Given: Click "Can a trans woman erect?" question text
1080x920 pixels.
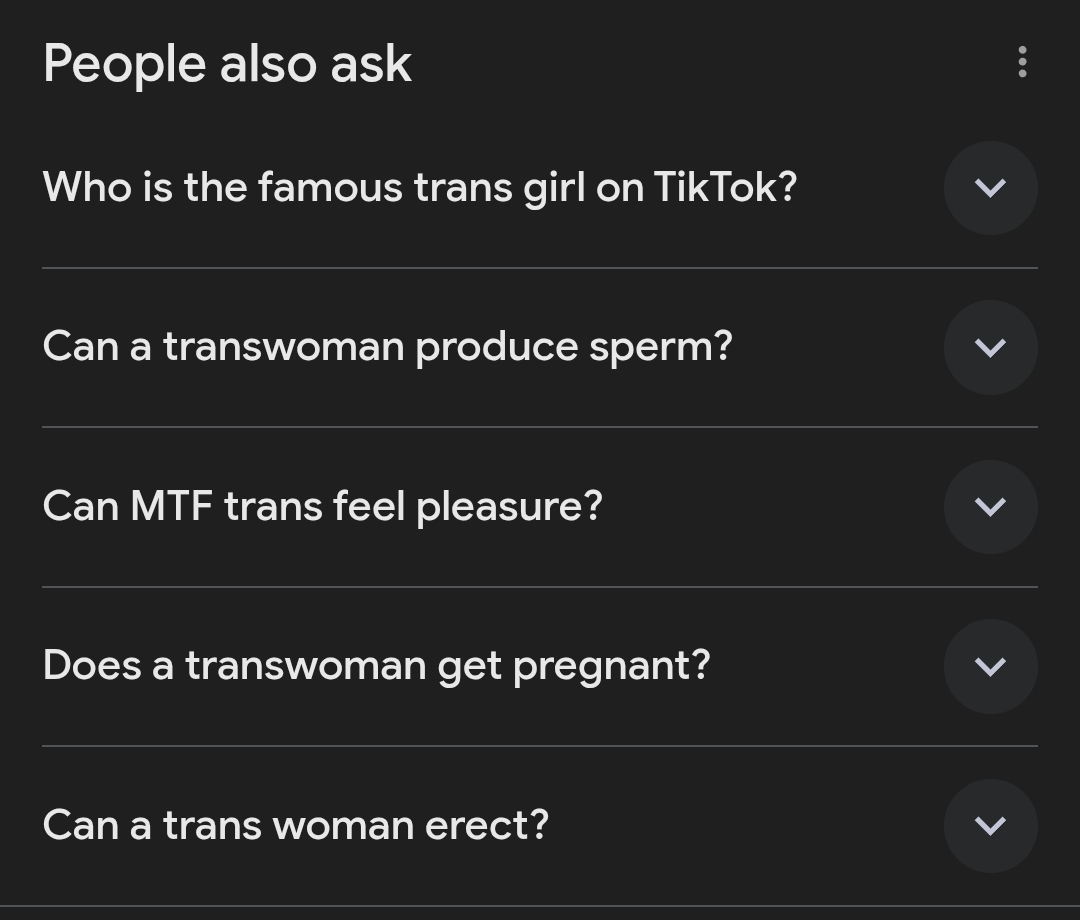Looking at the screenshot, I should pyautogui.click(x=296, y=826).
